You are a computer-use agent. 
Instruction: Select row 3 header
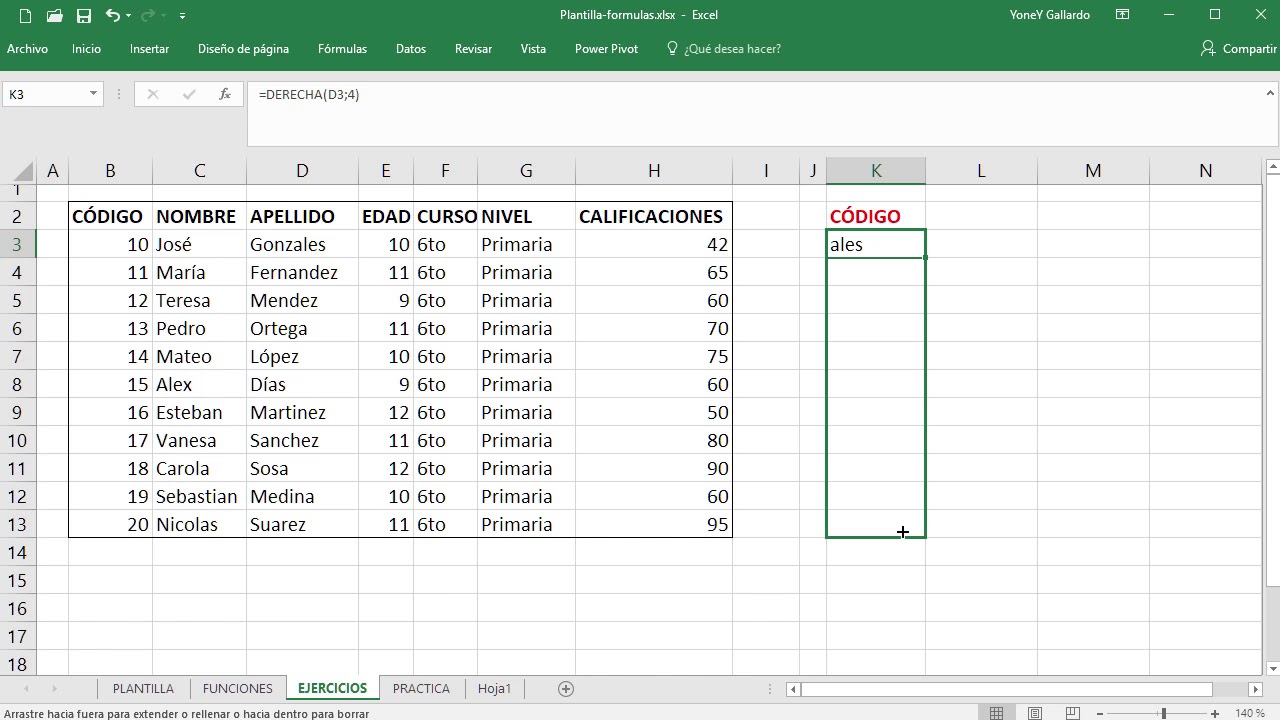[17, 244]
